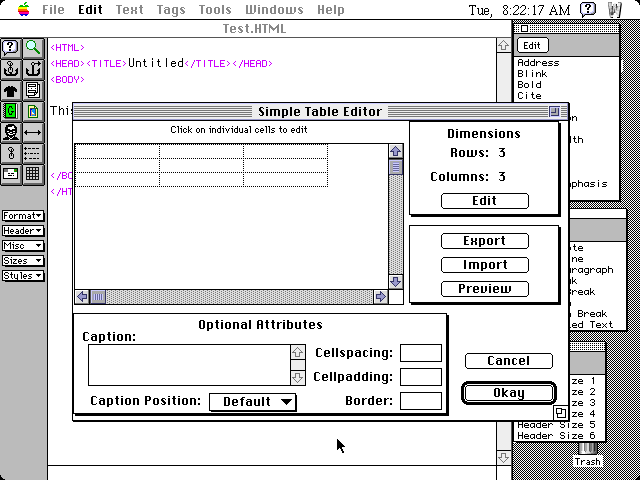This screenshot has height=480, width=640.
Task: Open the Windows menu
Action: (x=274, y=10)
